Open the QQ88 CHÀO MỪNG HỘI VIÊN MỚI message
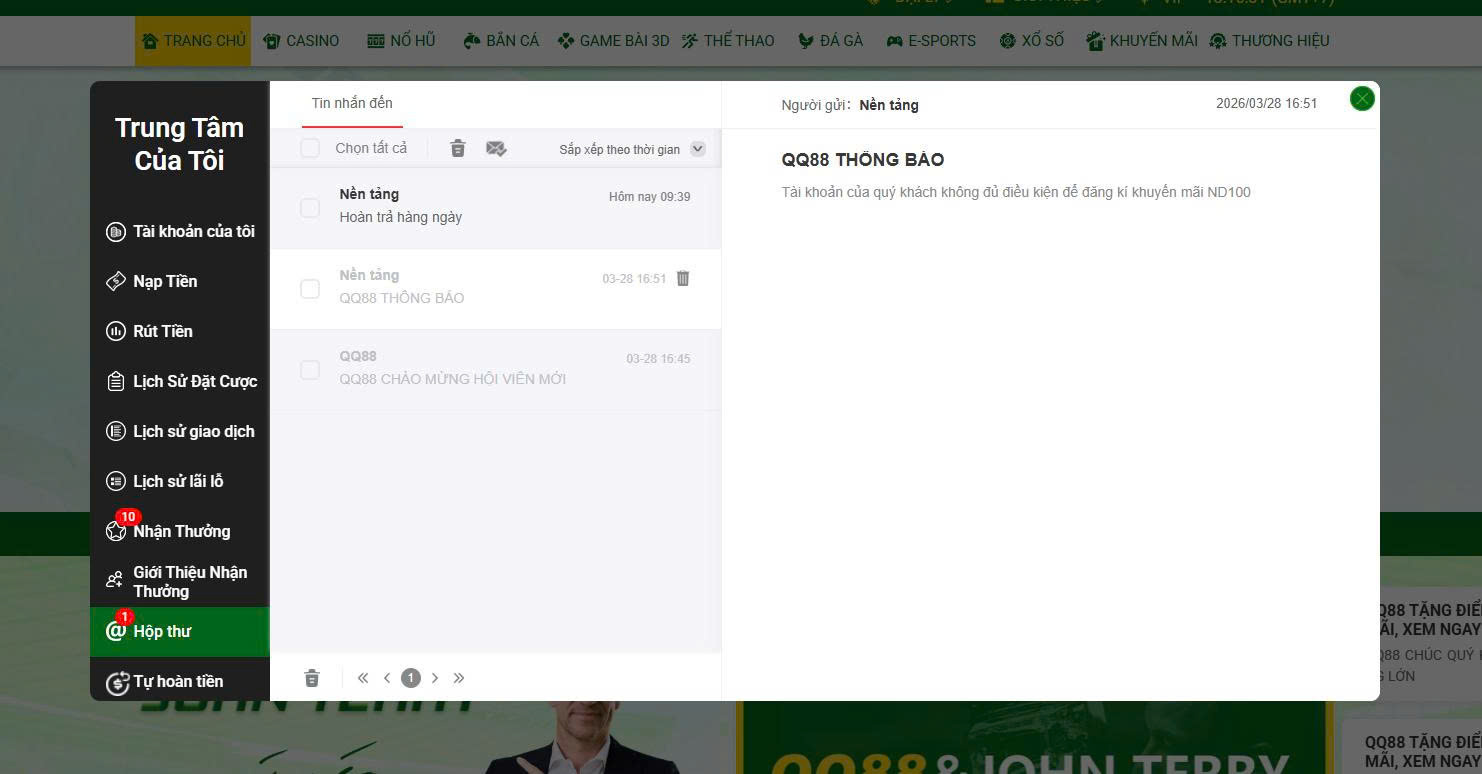Screen dimensions: 1482x774 pyautogui.click(x=496, y=369)
